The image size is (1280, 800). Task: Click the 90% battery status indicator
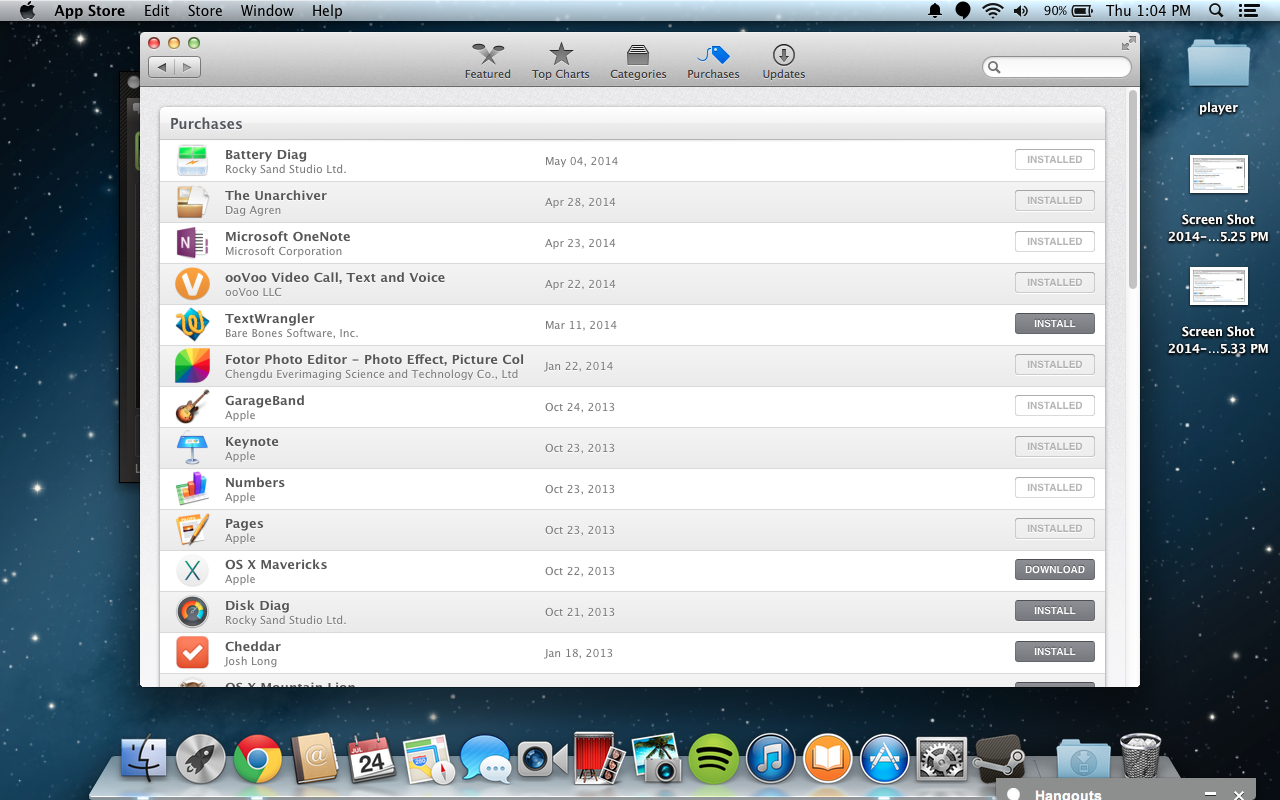tap(1068, 11)
